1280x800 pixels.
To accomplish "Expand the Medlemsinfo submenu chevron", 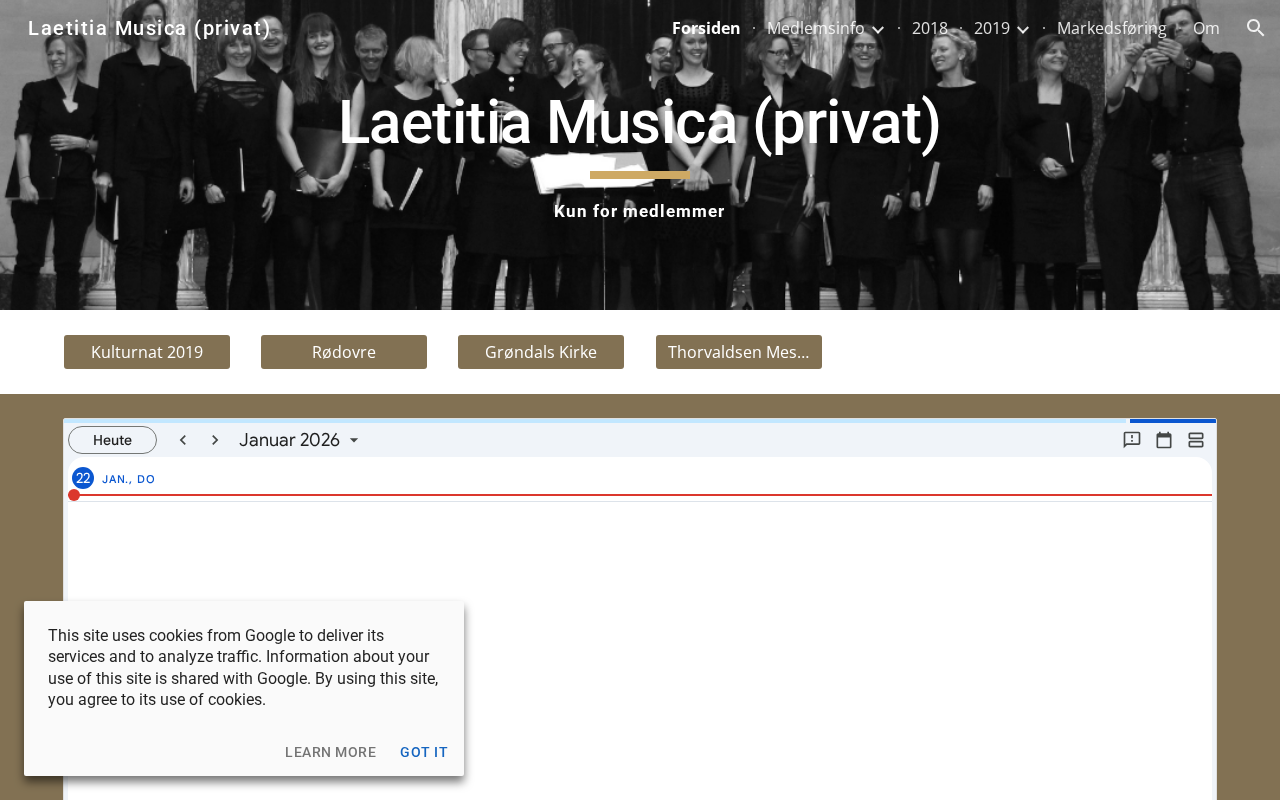I will tap(877, 29).
